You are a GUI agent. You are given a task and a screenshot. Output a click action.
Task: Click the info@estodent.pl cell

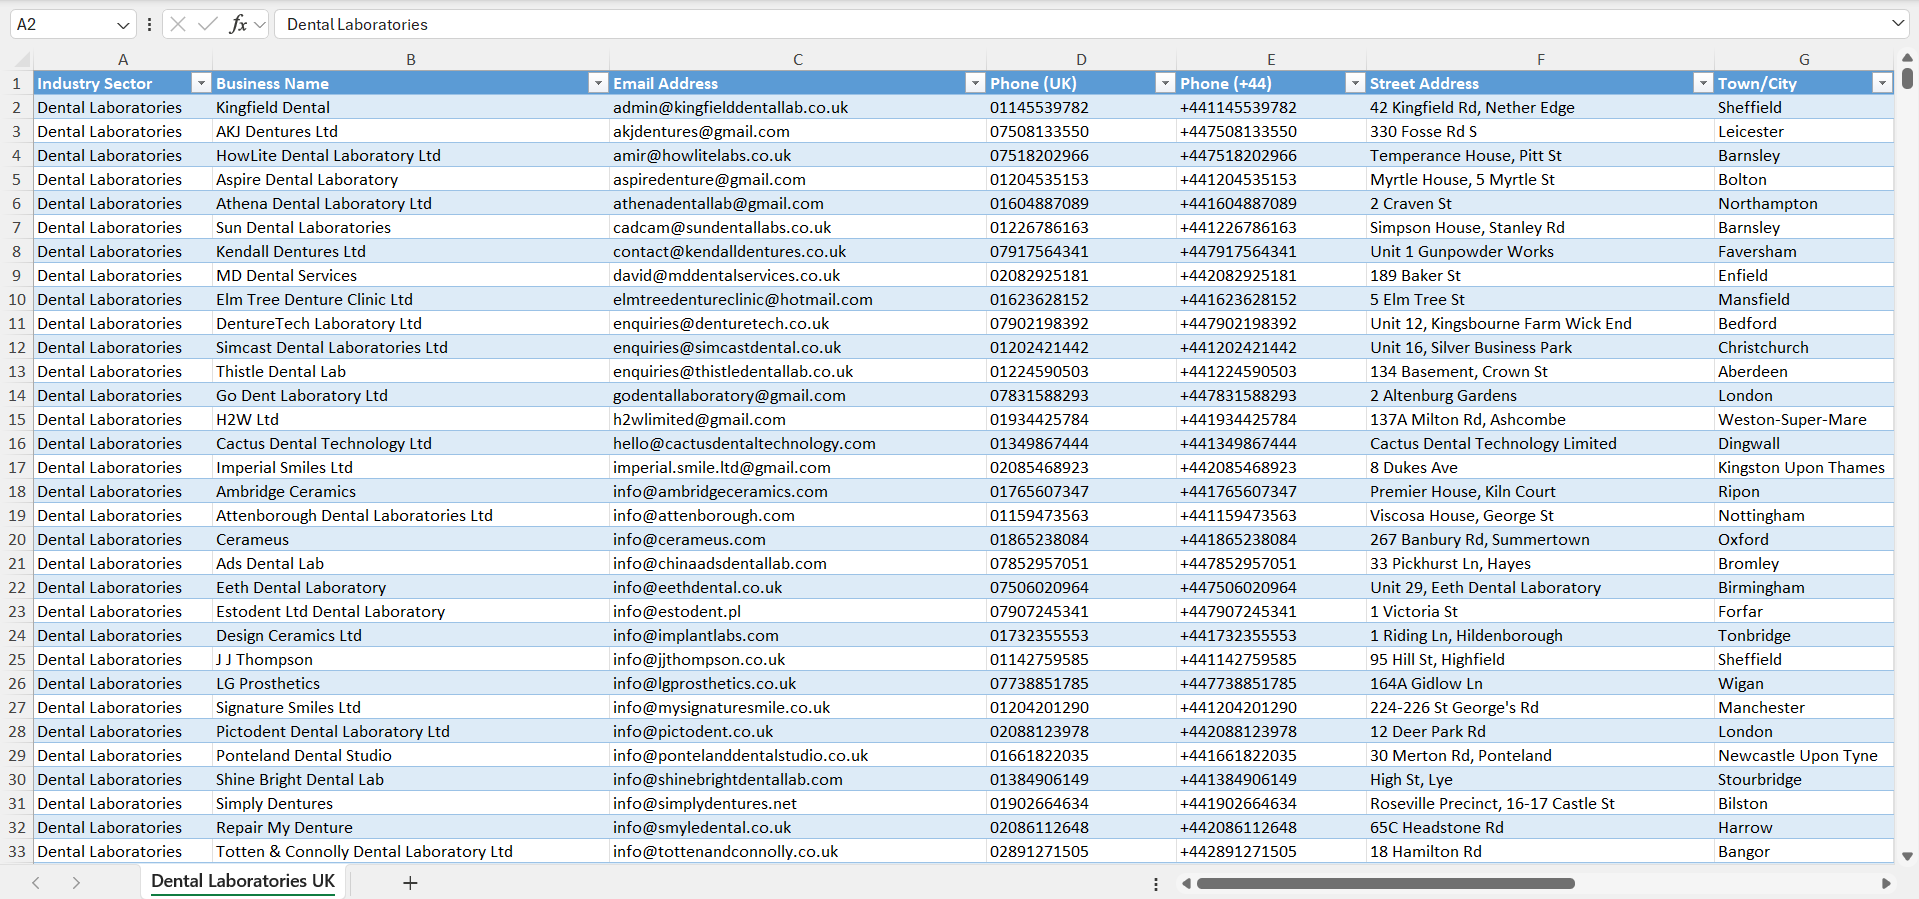pos(798,611)
